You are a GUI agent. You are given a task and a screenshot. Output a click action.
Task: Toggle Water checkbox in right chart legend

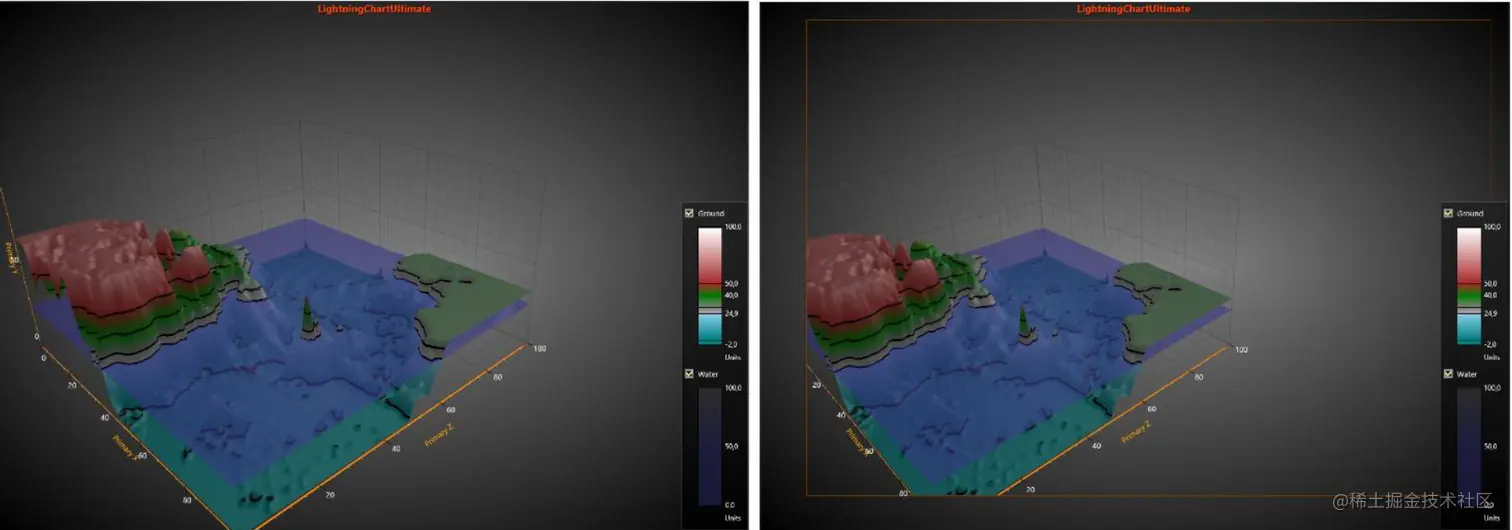[1448, 373]
